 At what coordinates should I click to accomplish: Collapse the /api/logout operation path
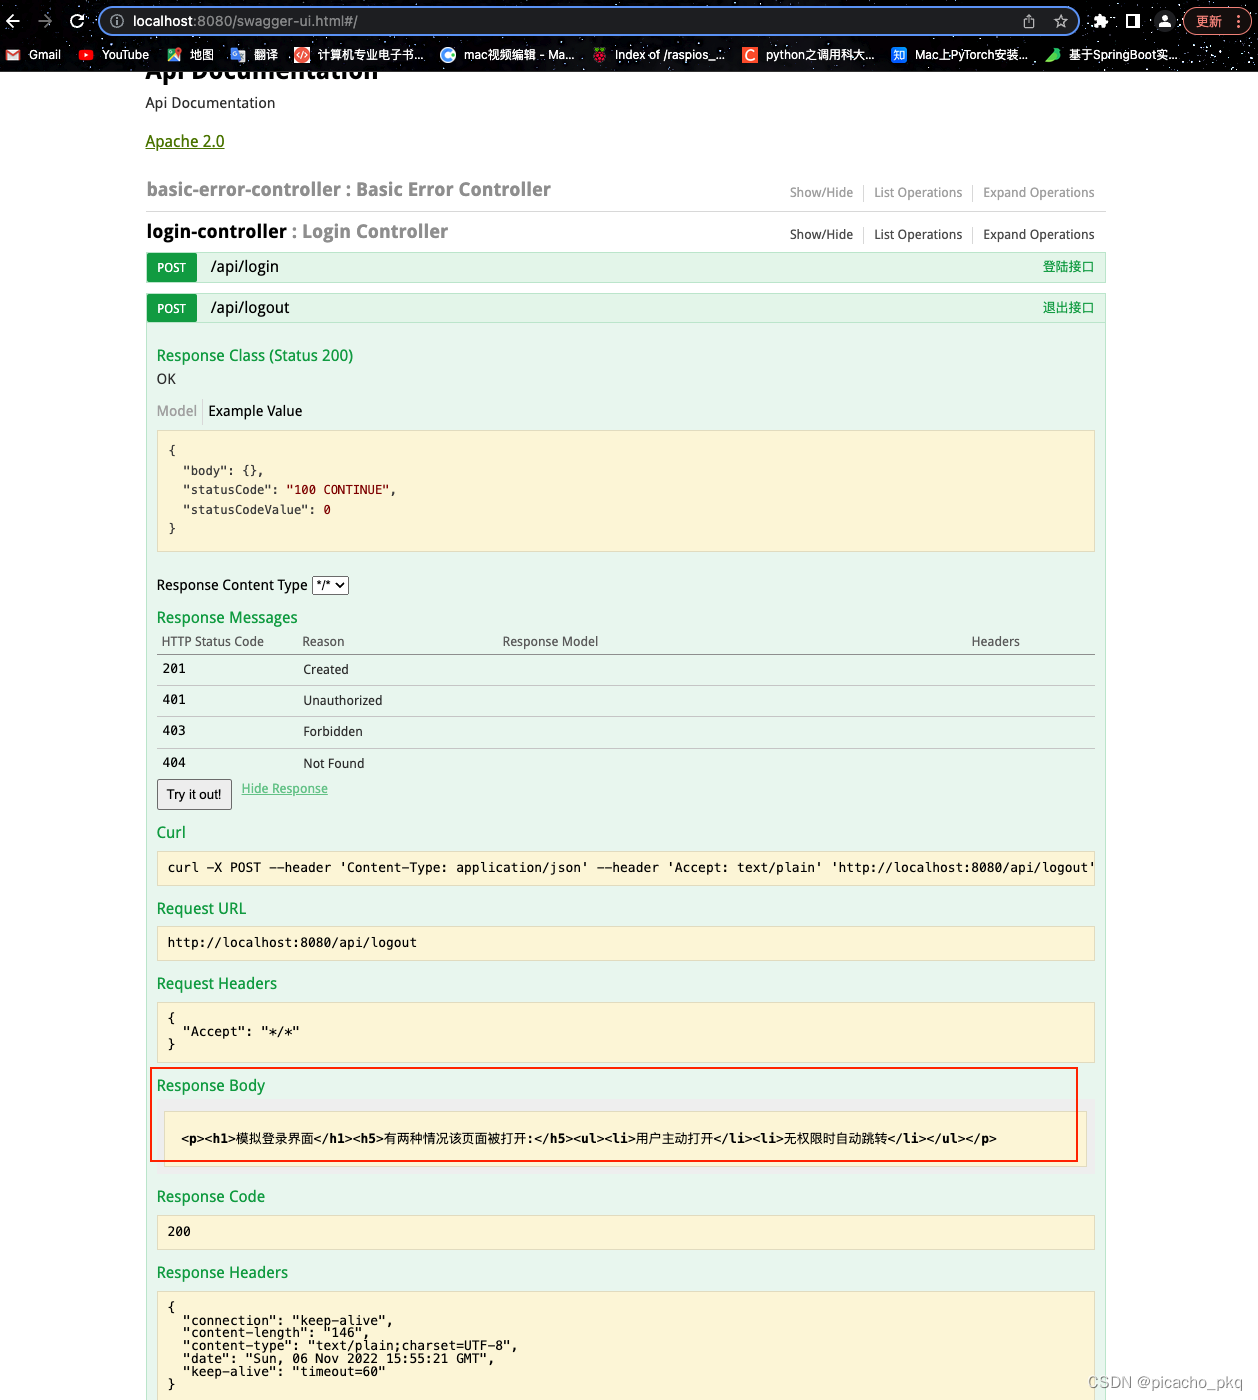[x=250, y=308]
